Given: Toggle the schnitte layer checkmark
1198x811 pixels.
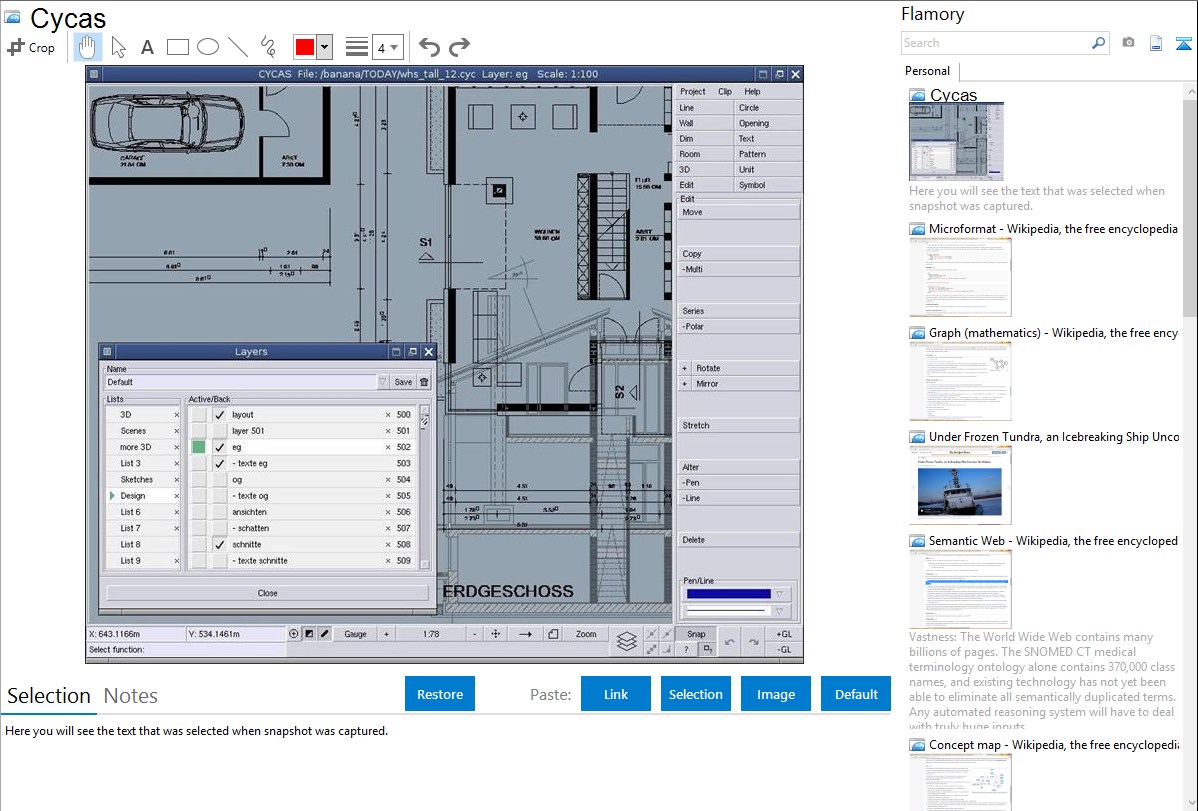Looking at the screenshot, I should (x=219, y=545).
